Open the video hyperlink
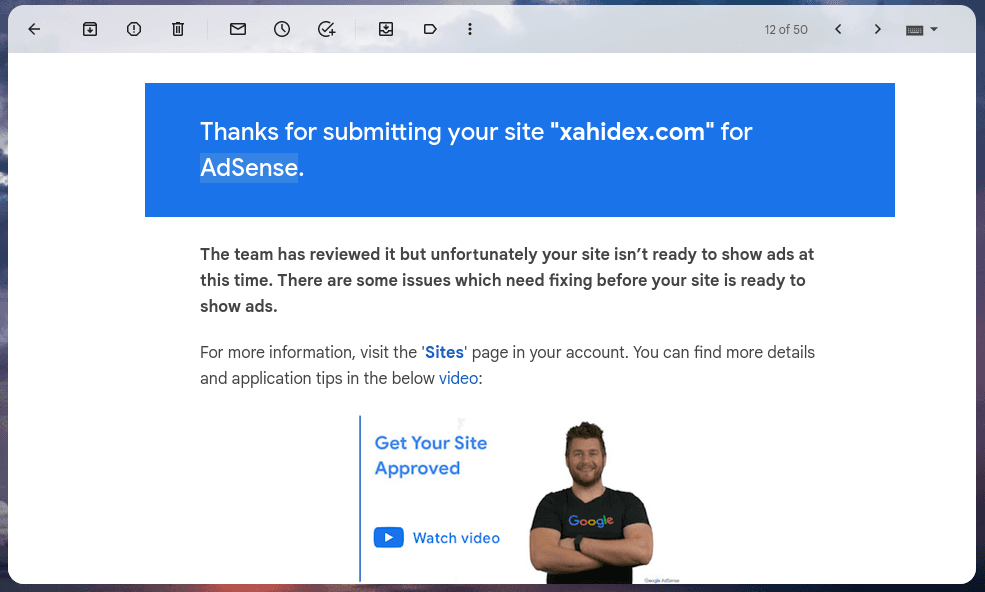 [458, 378]
